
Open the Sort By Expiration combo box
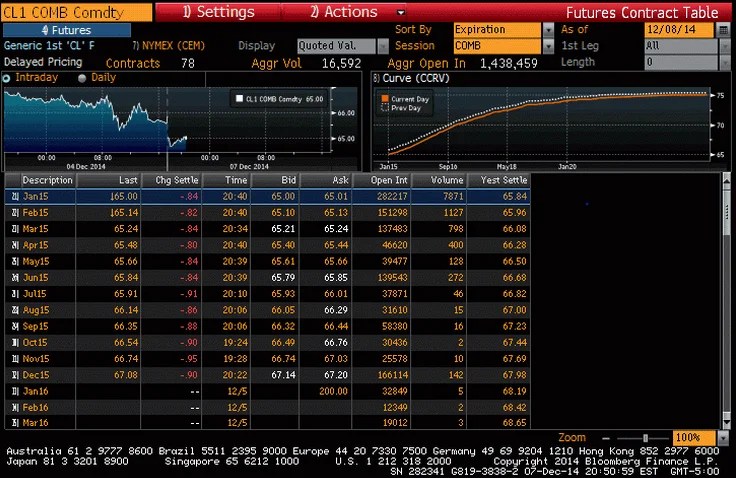(497, 30)
